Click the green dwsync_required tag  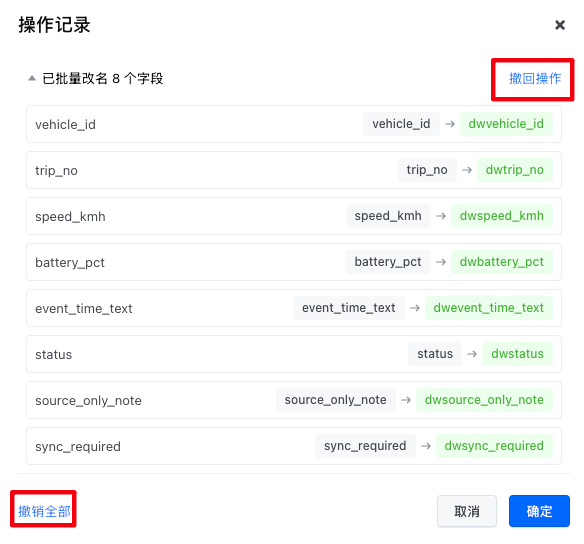click(x=494, y=446)
